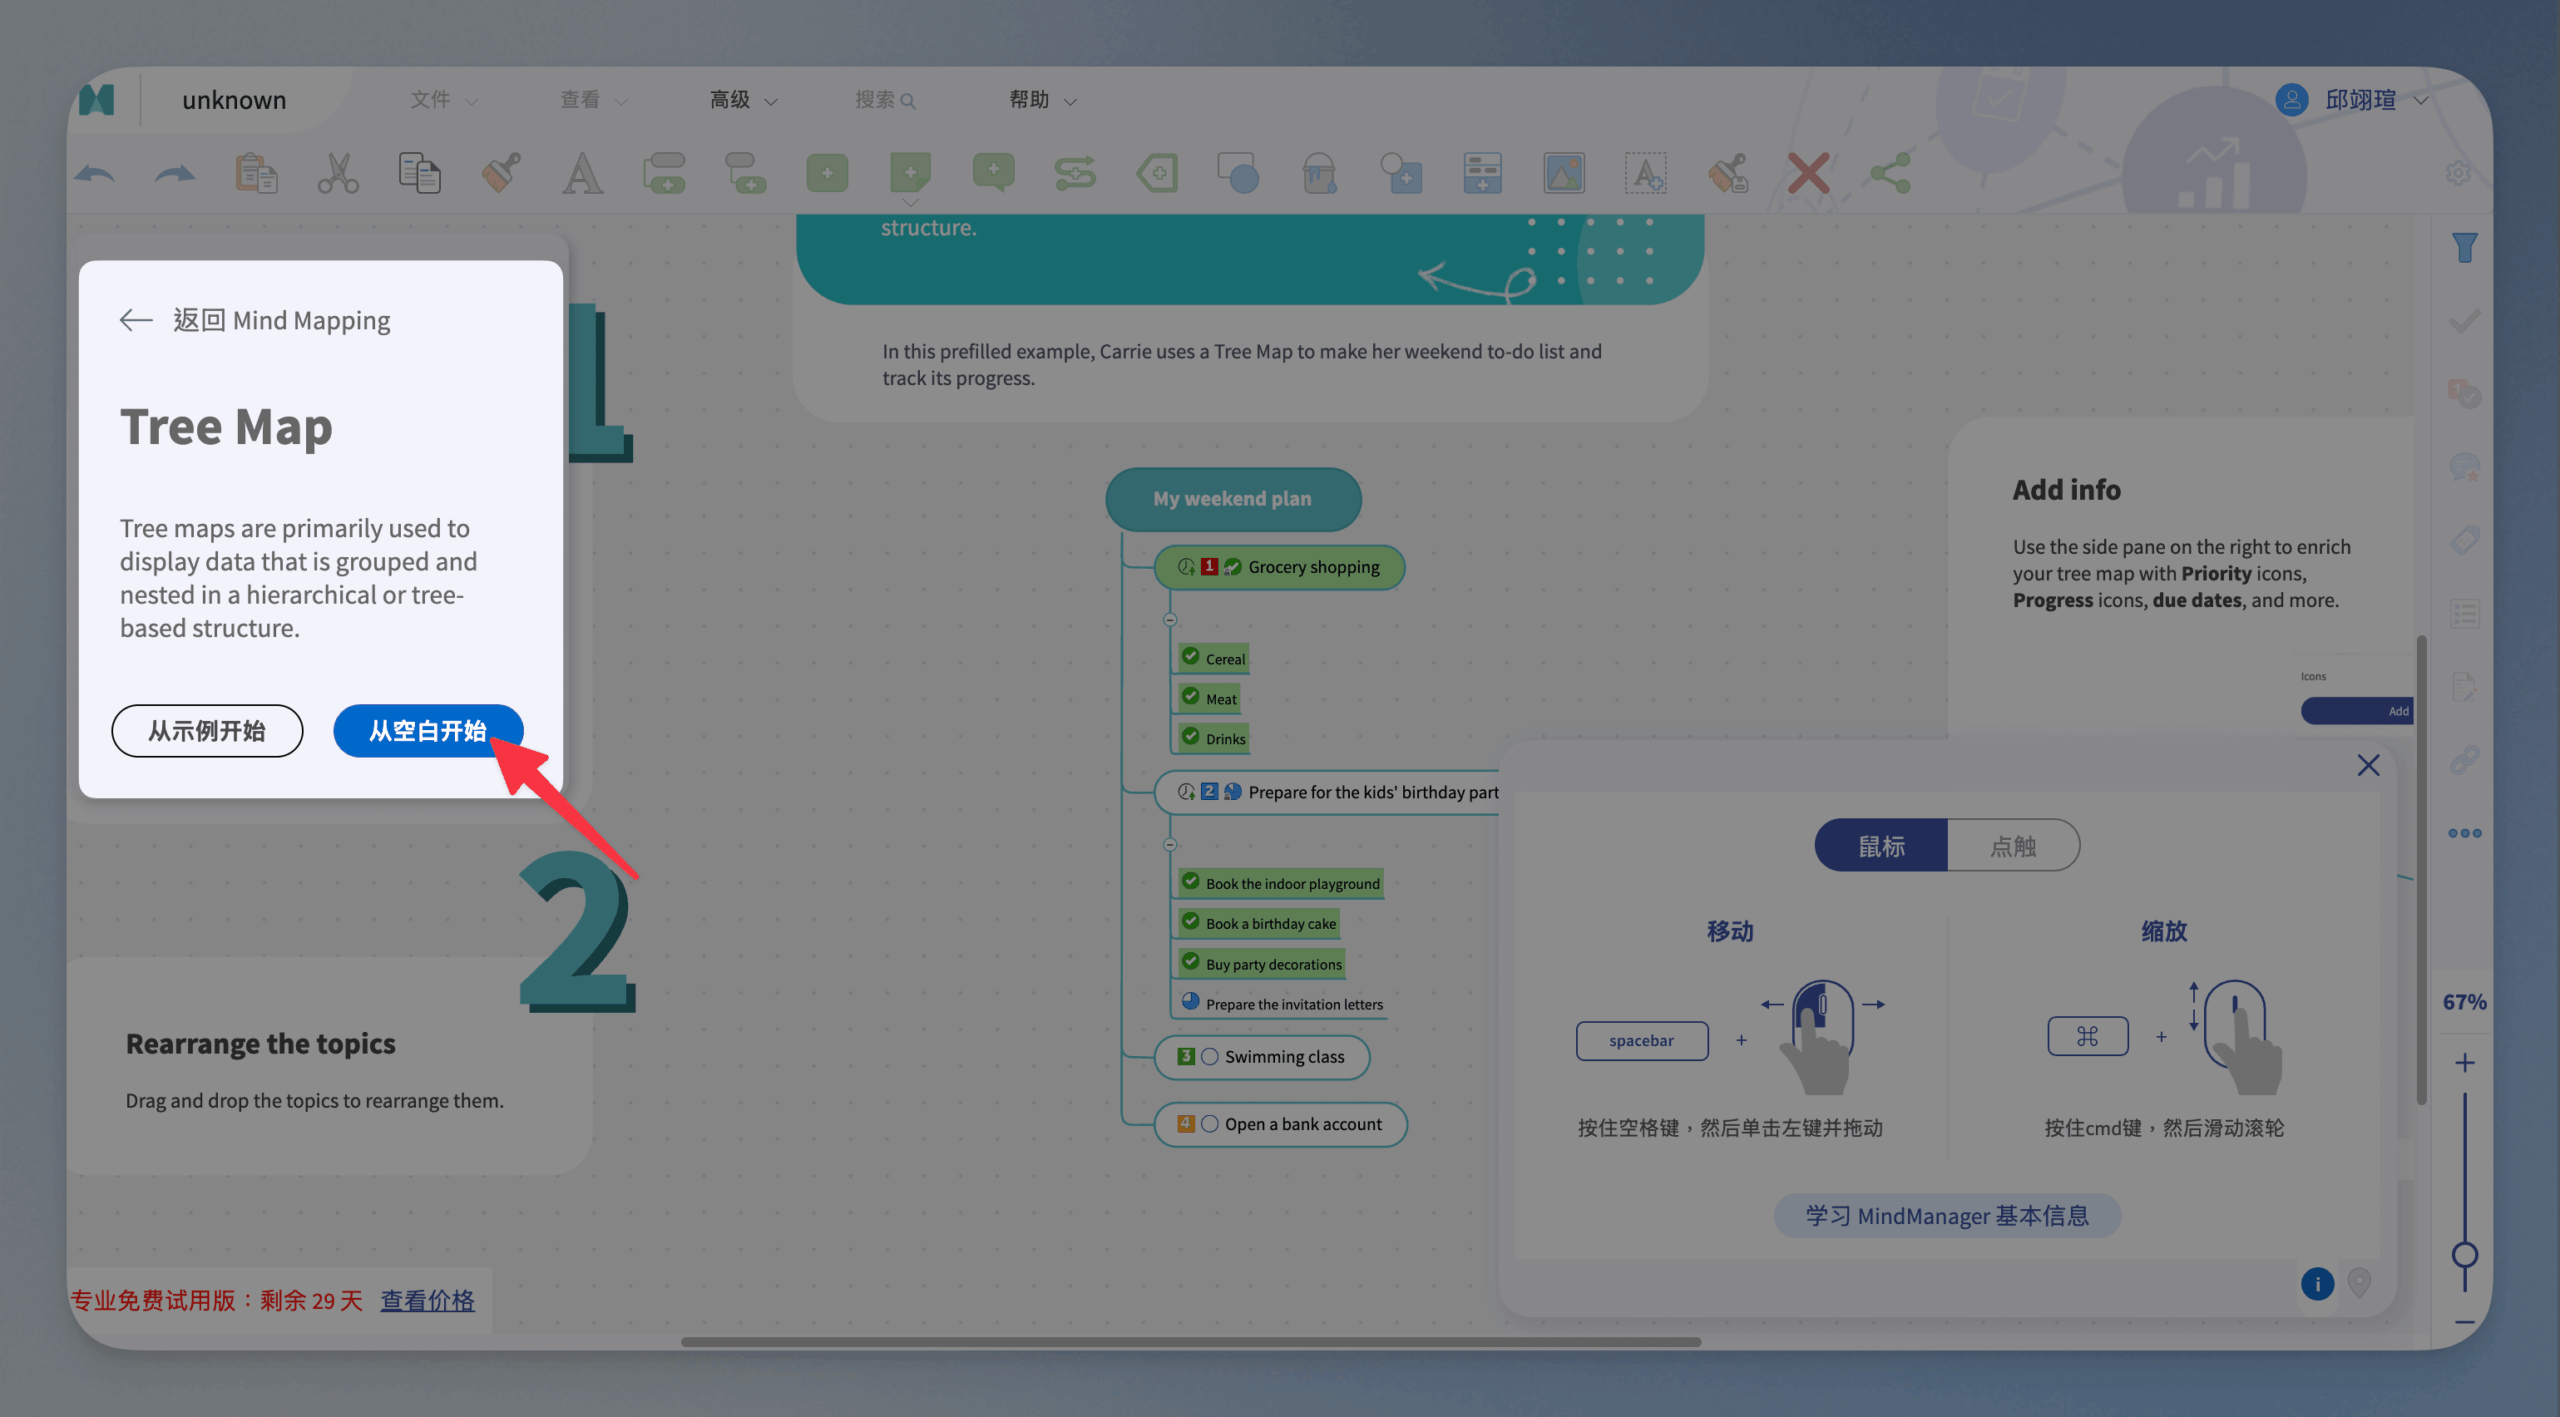Image resolution: width=2560 pixels, height=1417 pixels.
Task: Click the Undo arrow icon
Action: [96, 174]
